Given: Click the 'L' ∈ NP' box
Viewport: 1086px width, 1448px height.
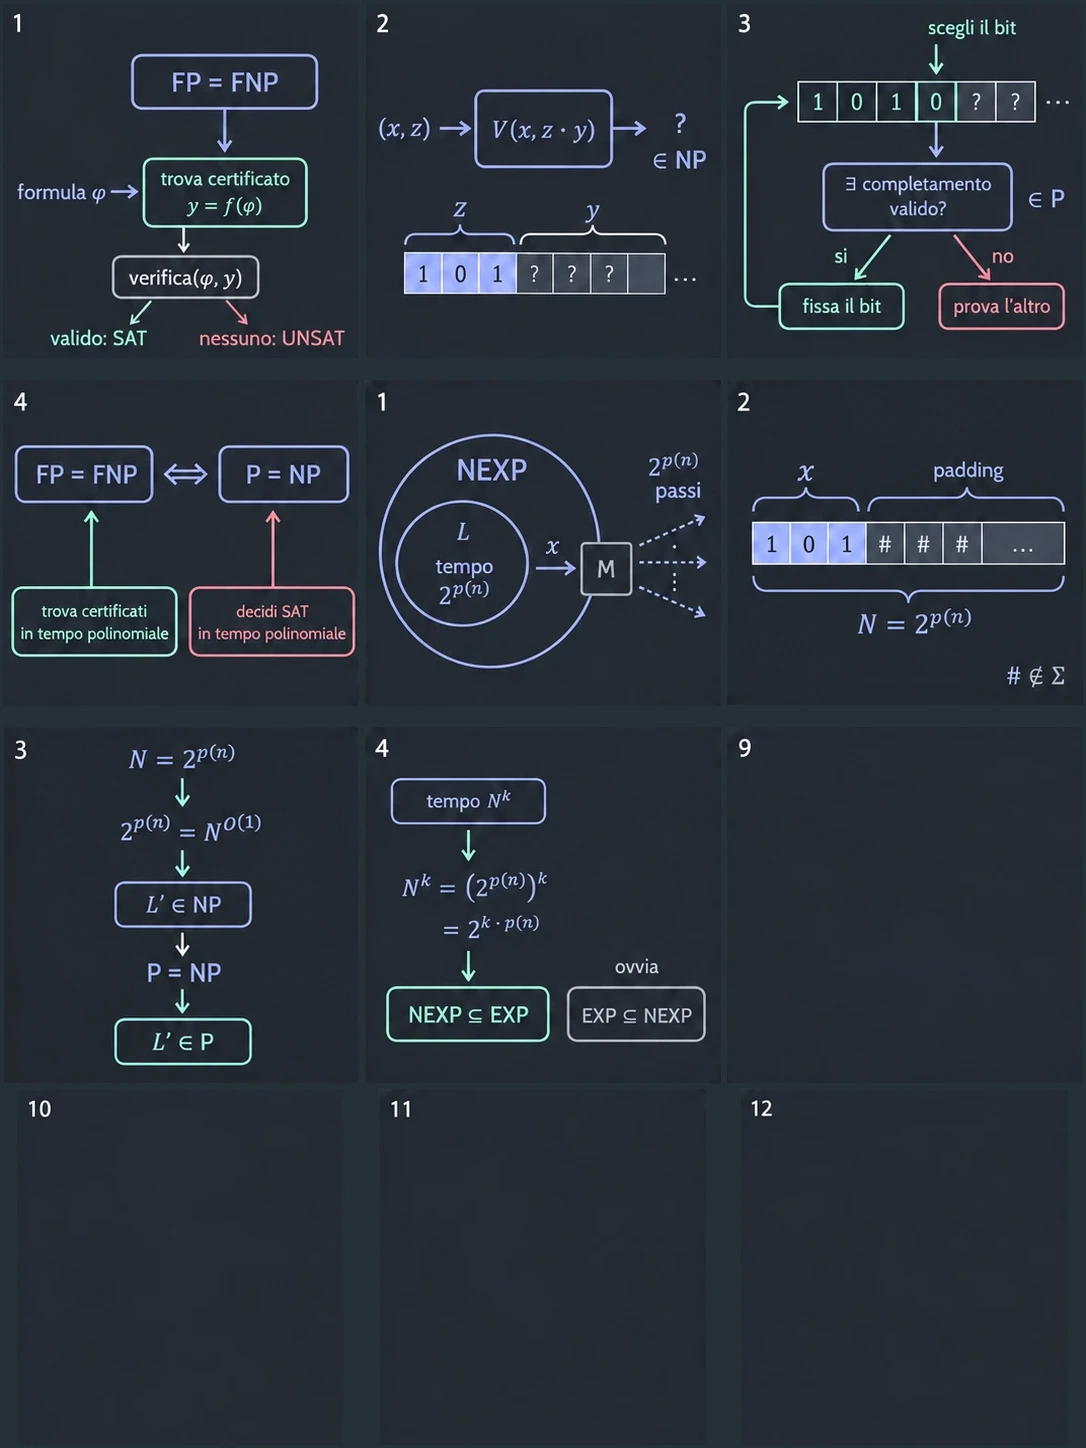Looking at the screenshot, I should 183,905.
